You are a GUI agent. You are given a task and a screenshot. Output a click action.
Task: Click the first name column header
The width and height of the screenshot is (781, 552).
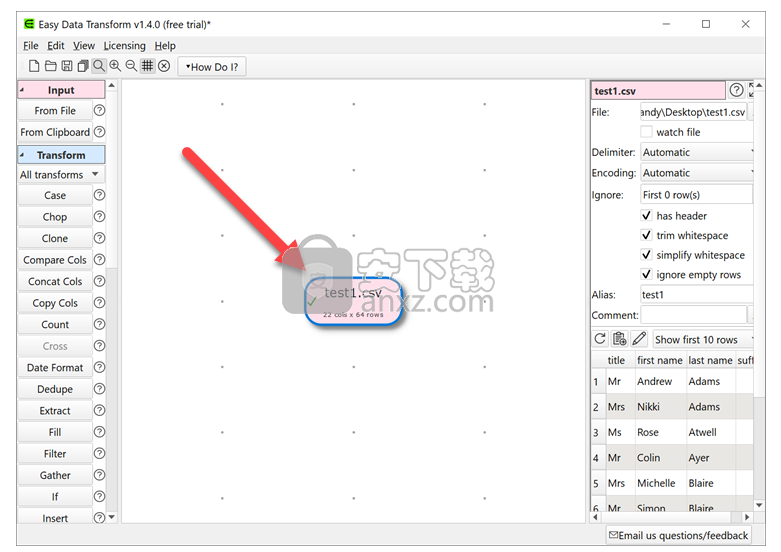(x=659, y=360)
